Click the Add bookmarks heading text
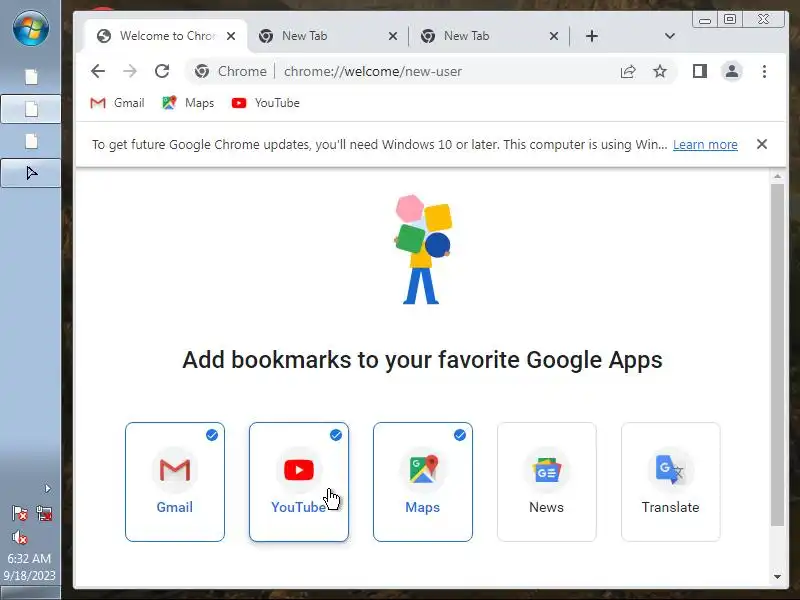Image resolution: width=800 pixels, height=600 pixels. (422, 360)
